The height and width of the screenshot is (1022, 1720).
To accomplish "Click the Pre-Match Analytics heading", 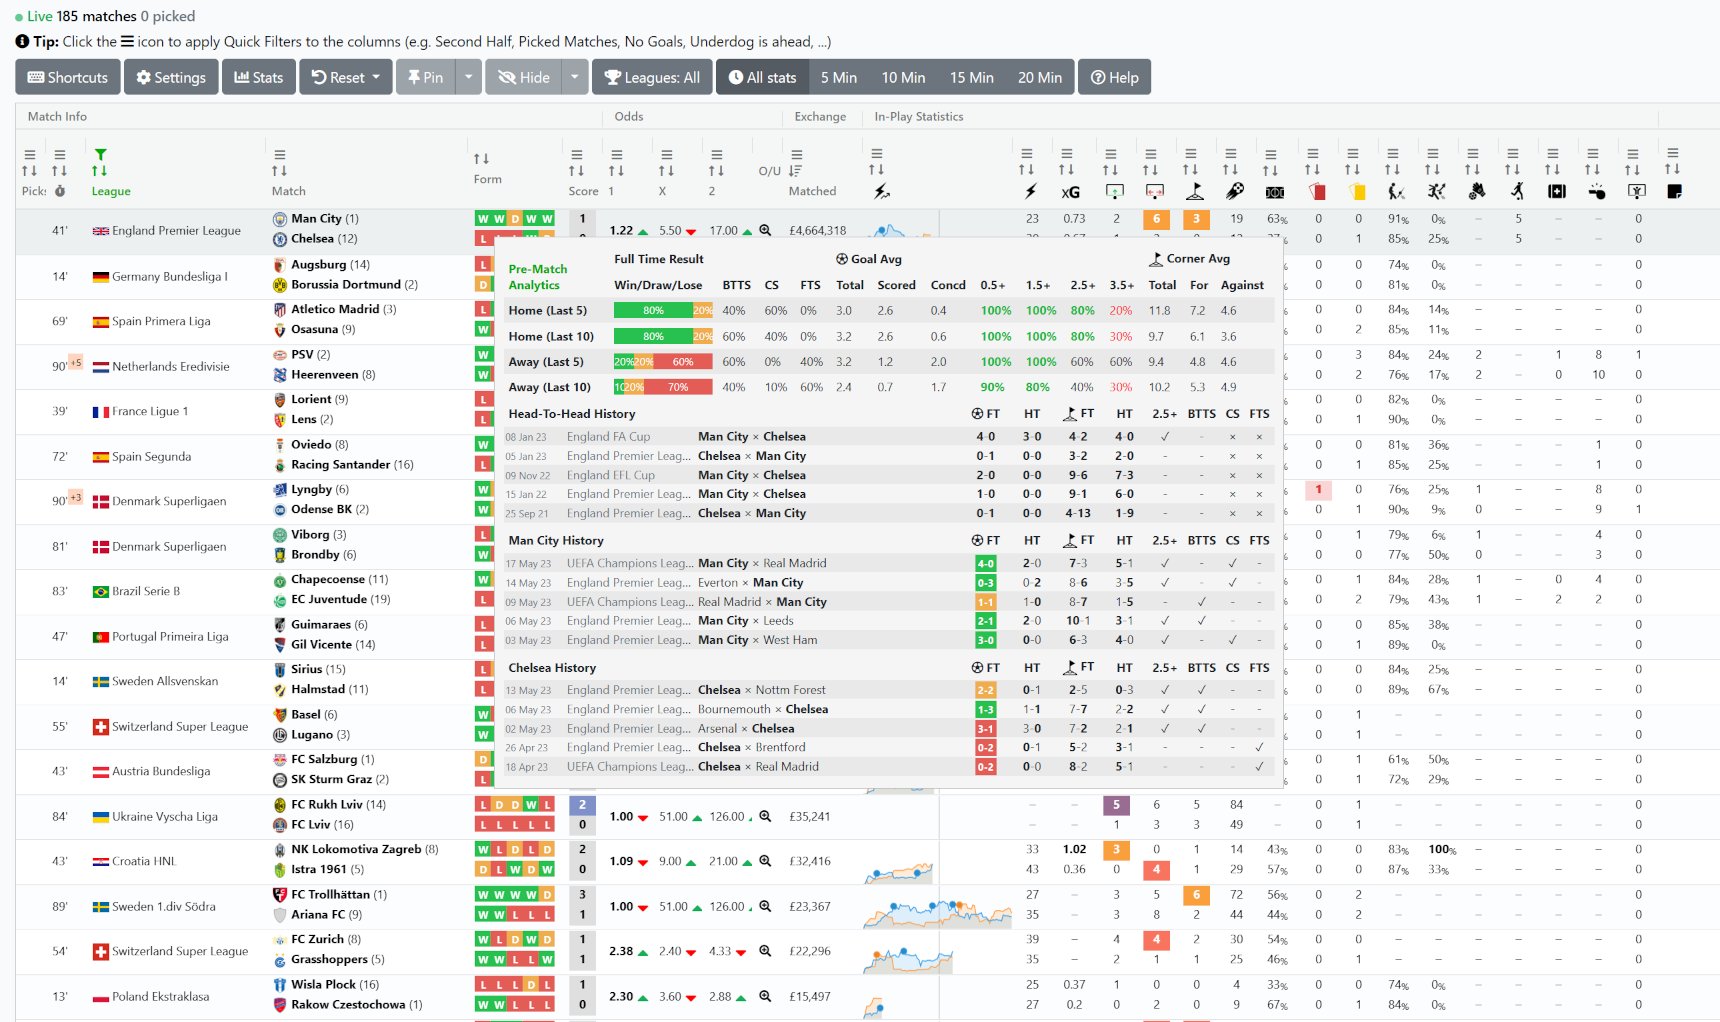I will (x=537, y=277).
